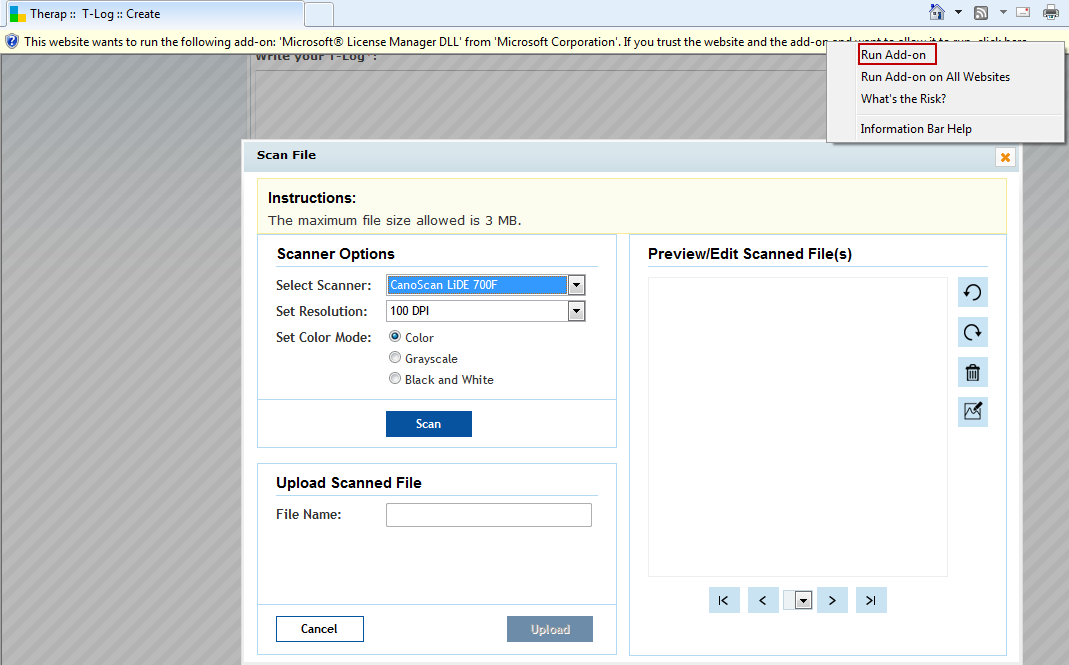
Task: Click the Cancel button
Action: click(320, 629)
